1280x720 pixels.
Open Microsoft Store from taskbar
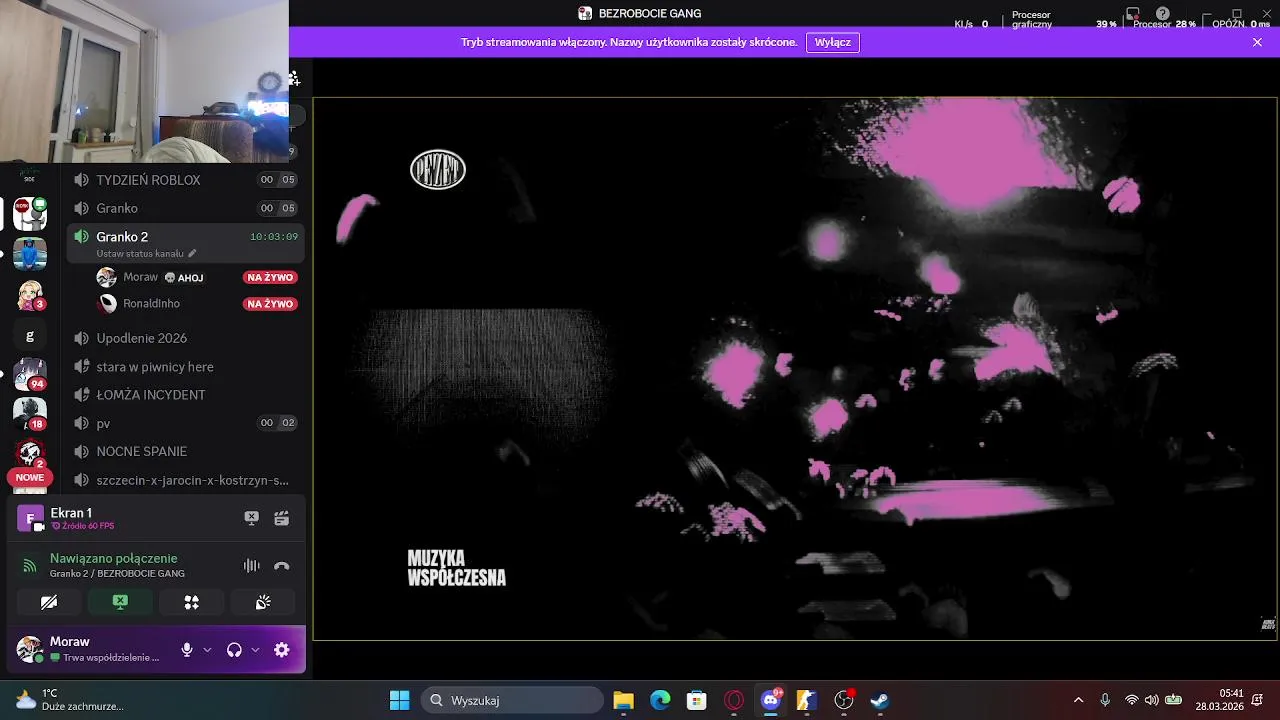pos(697,700)
